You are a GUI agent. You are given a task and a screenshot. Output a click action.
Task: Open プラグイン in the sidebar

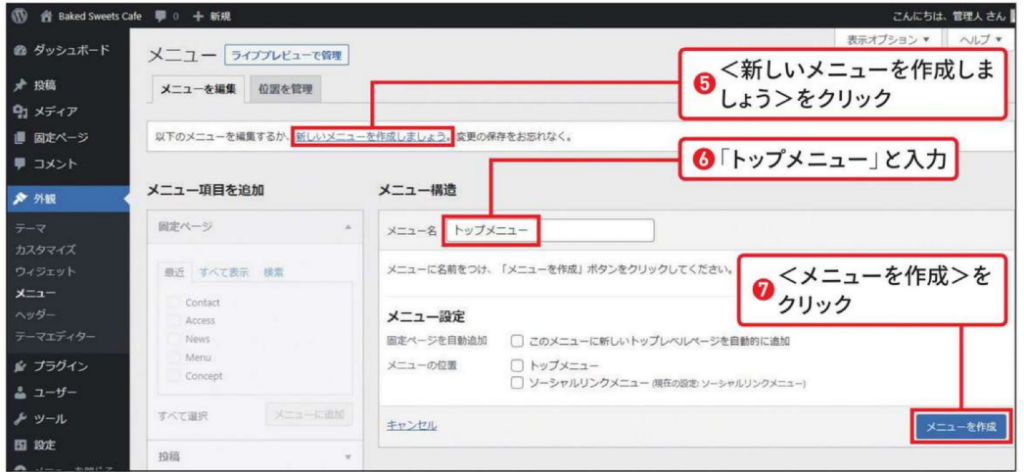coord(61,366)
